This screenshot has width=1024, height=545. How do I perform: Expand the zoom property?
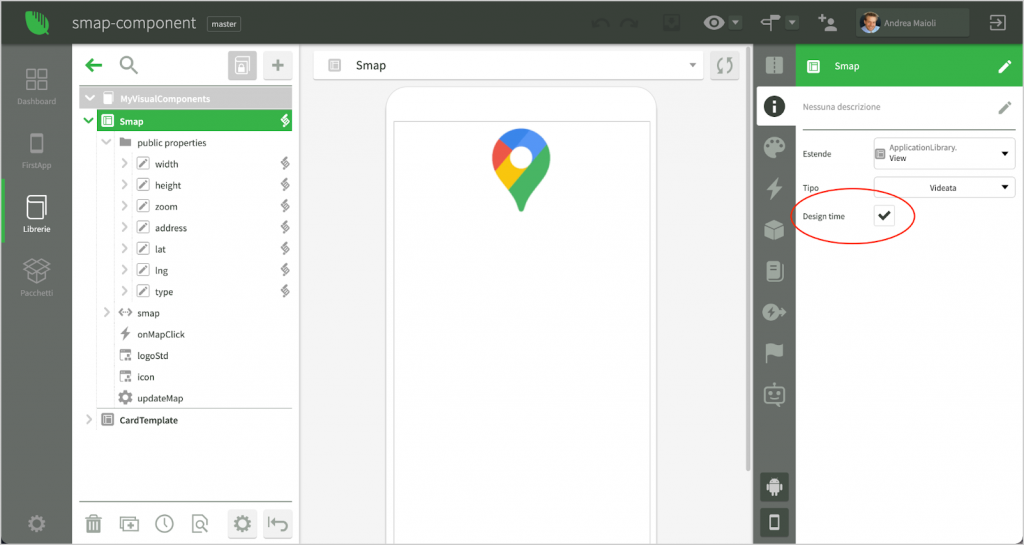point(124,206)
